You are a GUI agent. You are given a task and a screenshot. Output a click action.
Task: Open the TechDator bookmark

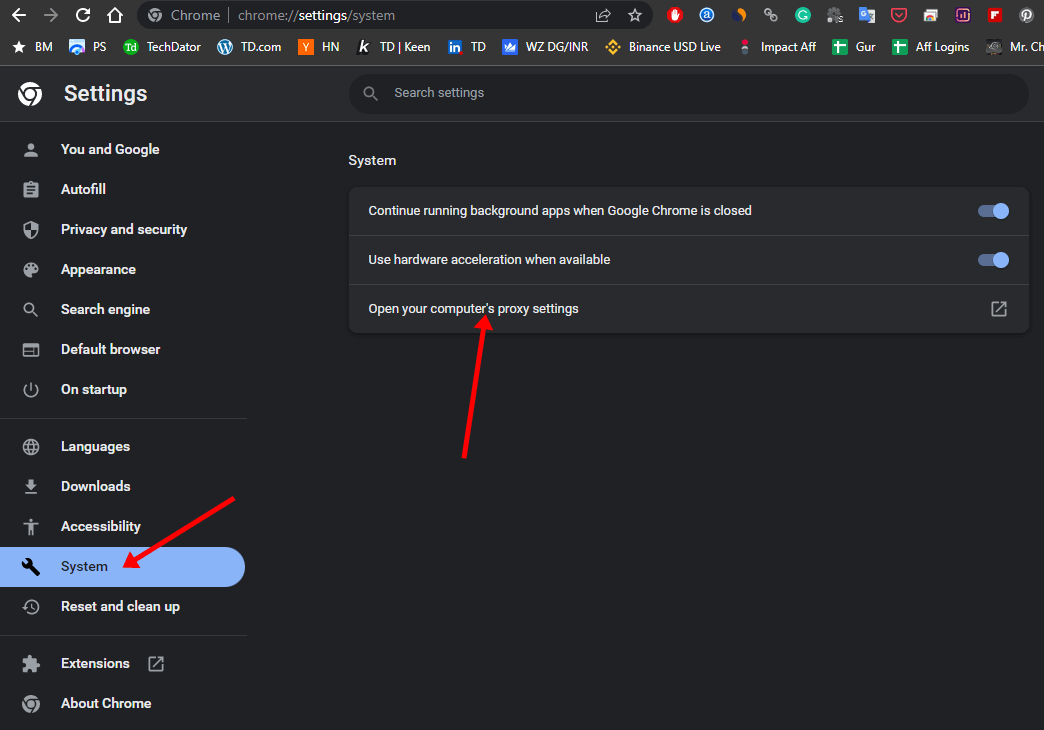click(162, 47)
